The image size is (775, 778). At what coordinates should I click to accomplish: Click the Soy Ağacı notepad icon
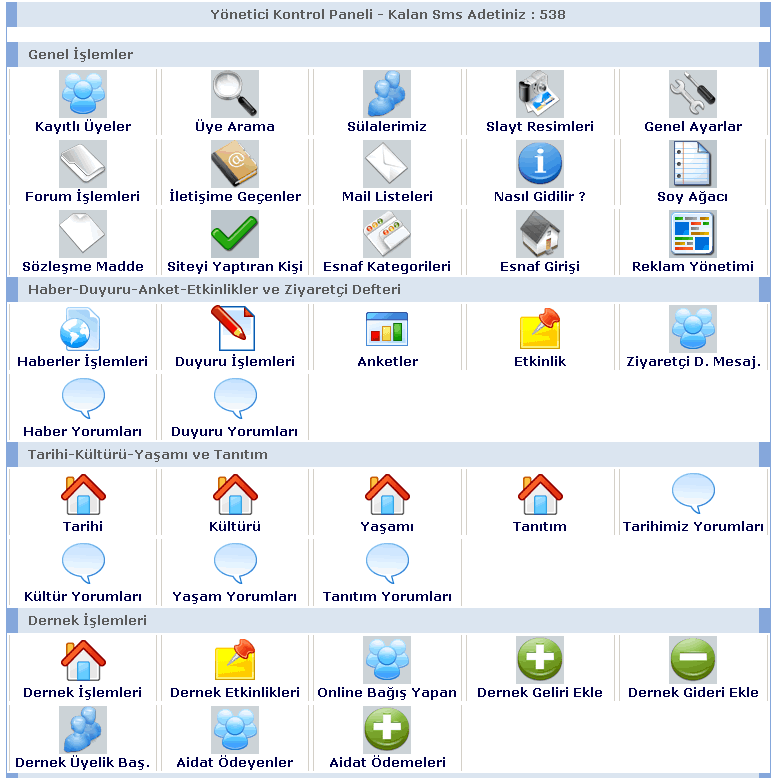coord(693,164)
